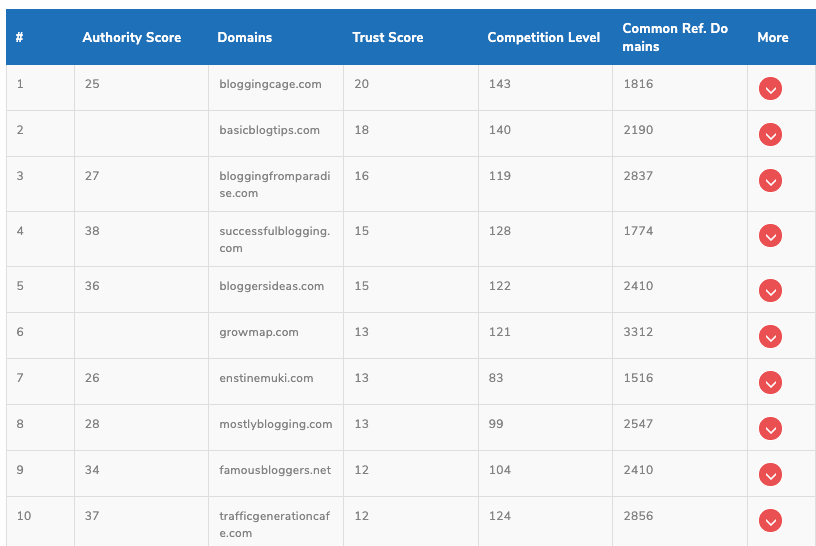Viewport: 816px width, 546px height.
Task: Expand more details for bloggingcage.com row
Action: click(769, 89)
